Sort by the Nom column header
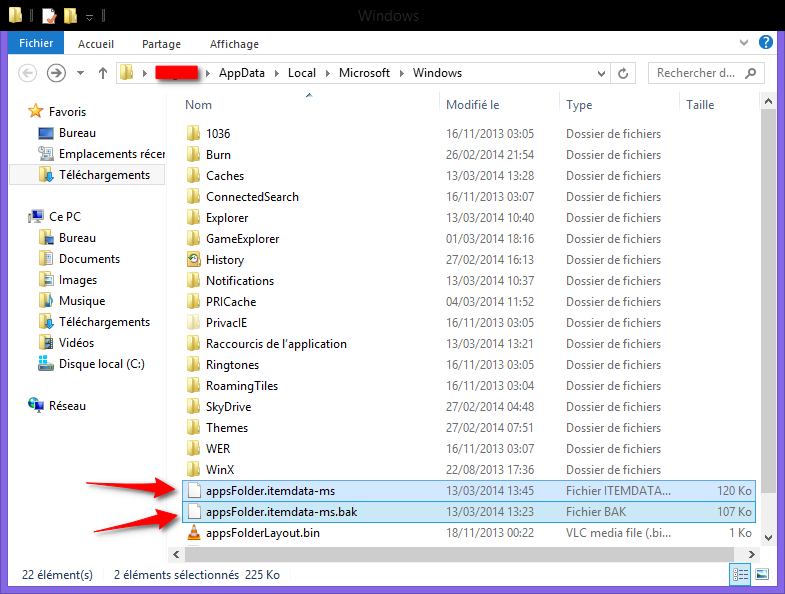This screenshot has width=785, height=594. [x=198, y=105]
